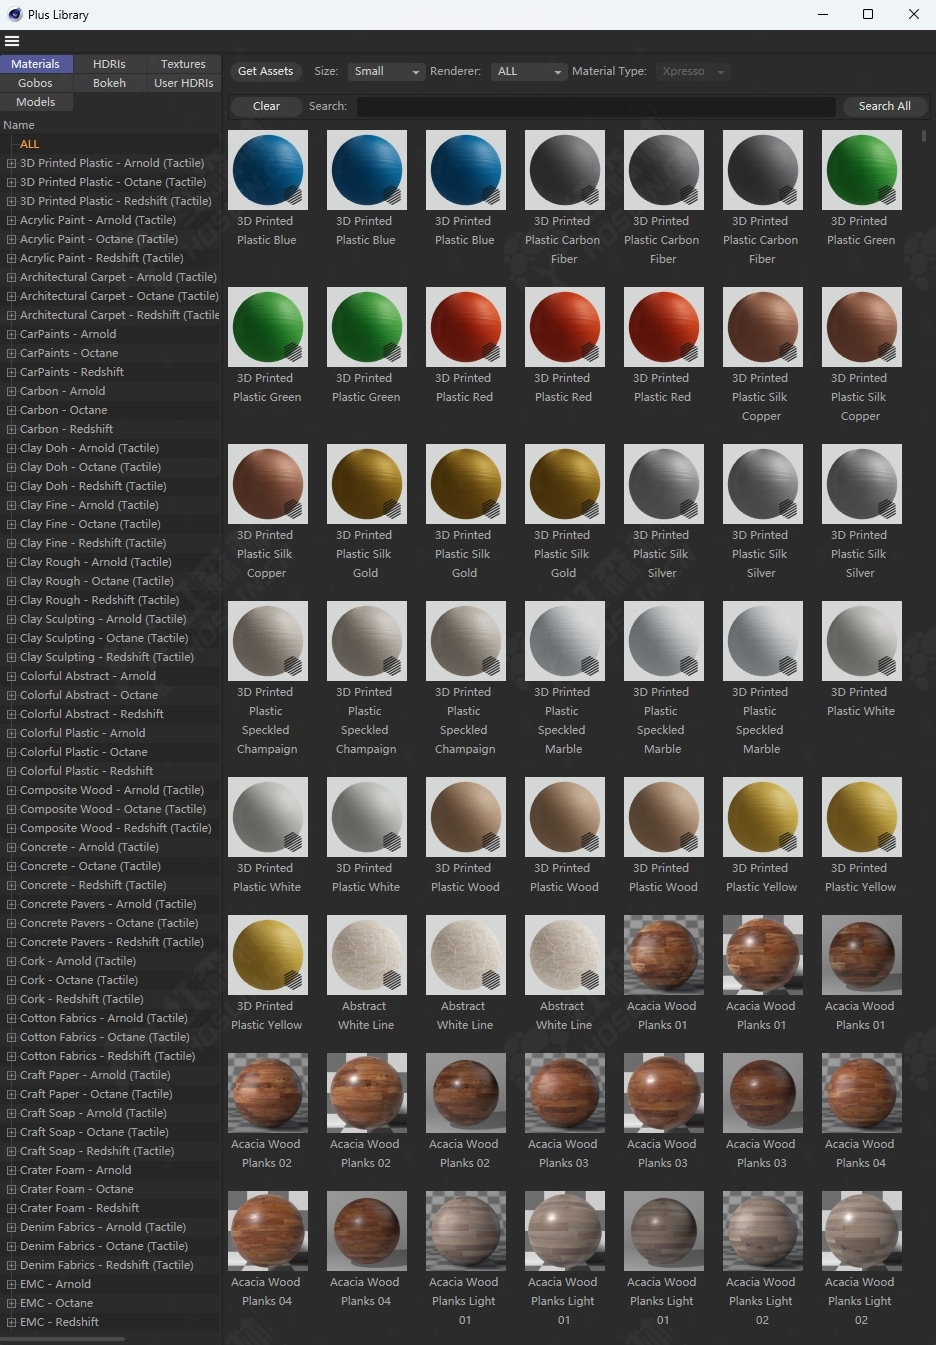Viewport: 936px width, 1345px height.
Task: Click the Plus Library app icon in title bar
Action: (15, 14)
